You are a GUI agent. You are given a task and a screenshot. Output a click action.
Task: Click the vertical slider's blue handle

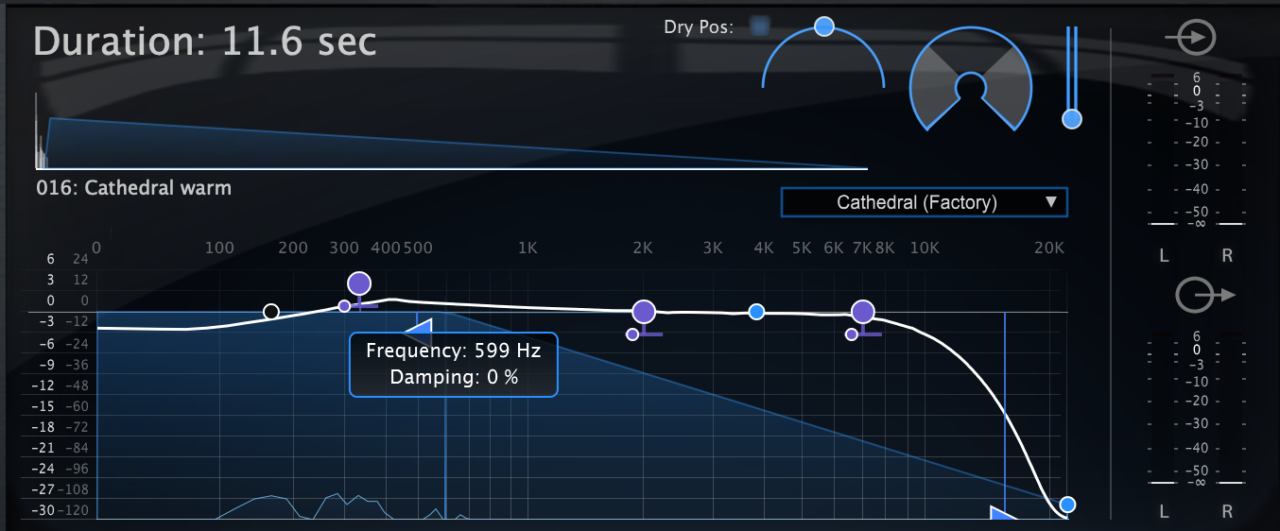pyautogui.click(x=1072, y=119)
